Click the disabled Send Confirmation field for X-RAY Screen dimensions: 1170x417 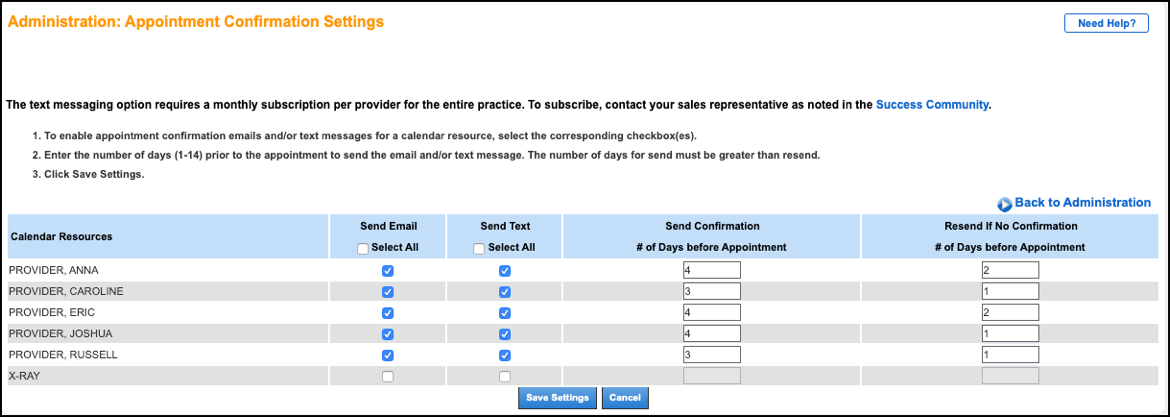[712, 375]
